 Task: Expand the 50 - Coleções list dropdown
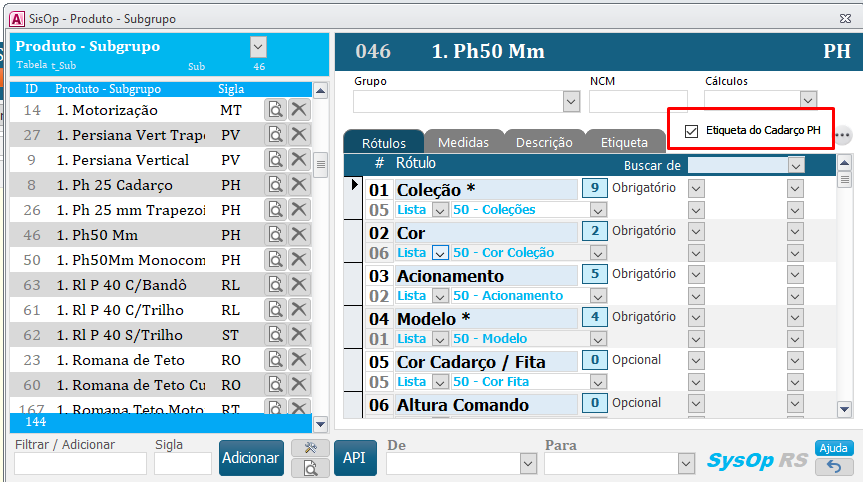pos(598,210)
